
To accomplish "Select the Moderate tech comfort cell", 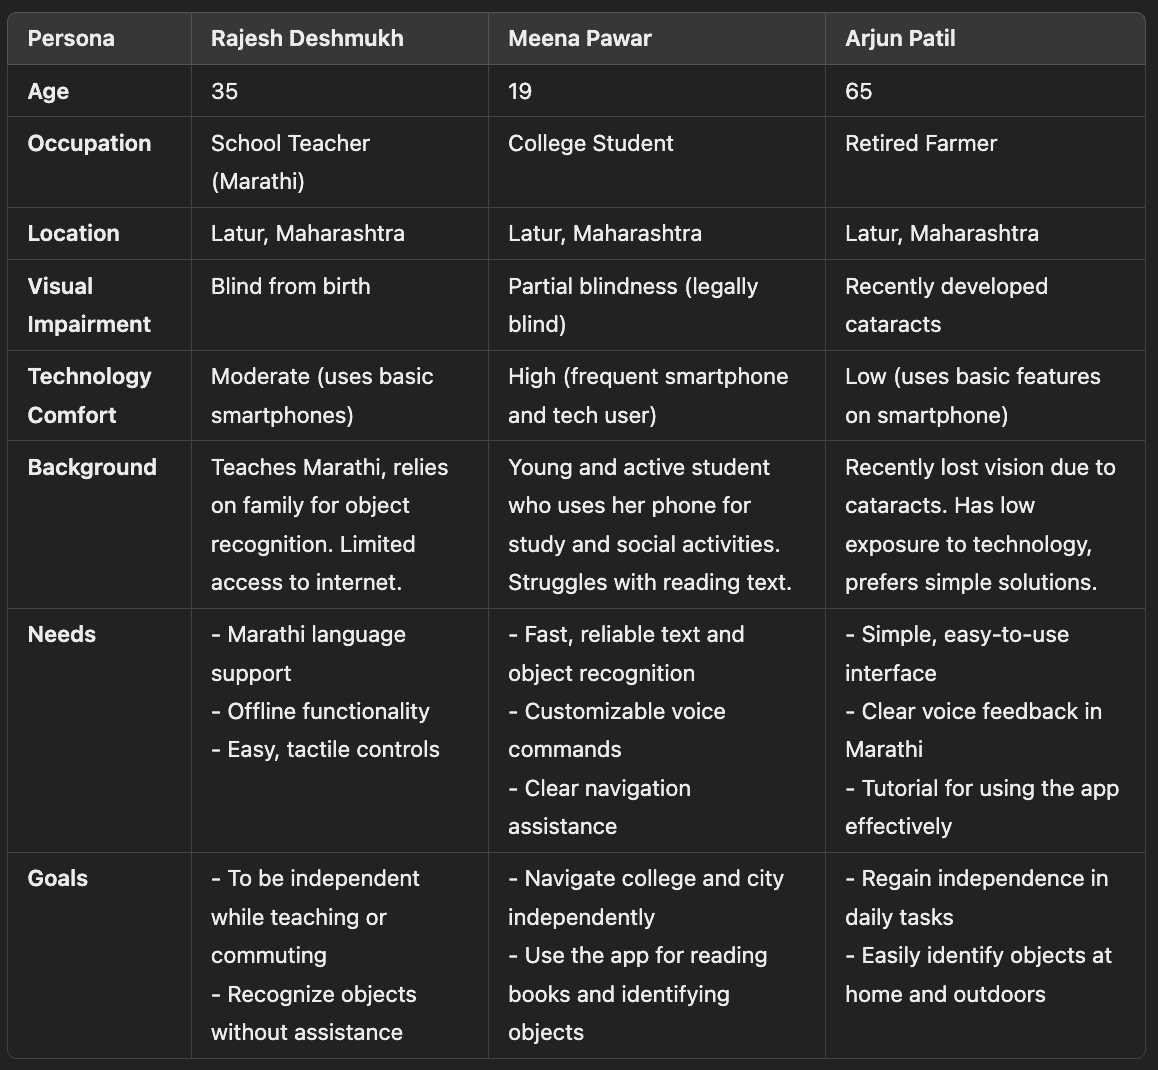I will click(339, 395).
